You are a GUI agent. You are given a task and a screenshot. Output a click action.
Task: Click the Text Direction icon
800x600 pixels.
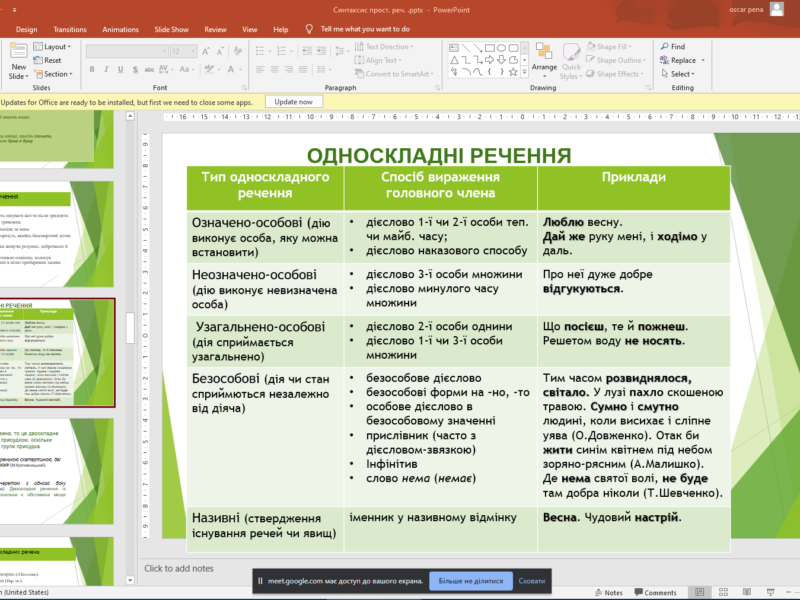tap(385, 46)
